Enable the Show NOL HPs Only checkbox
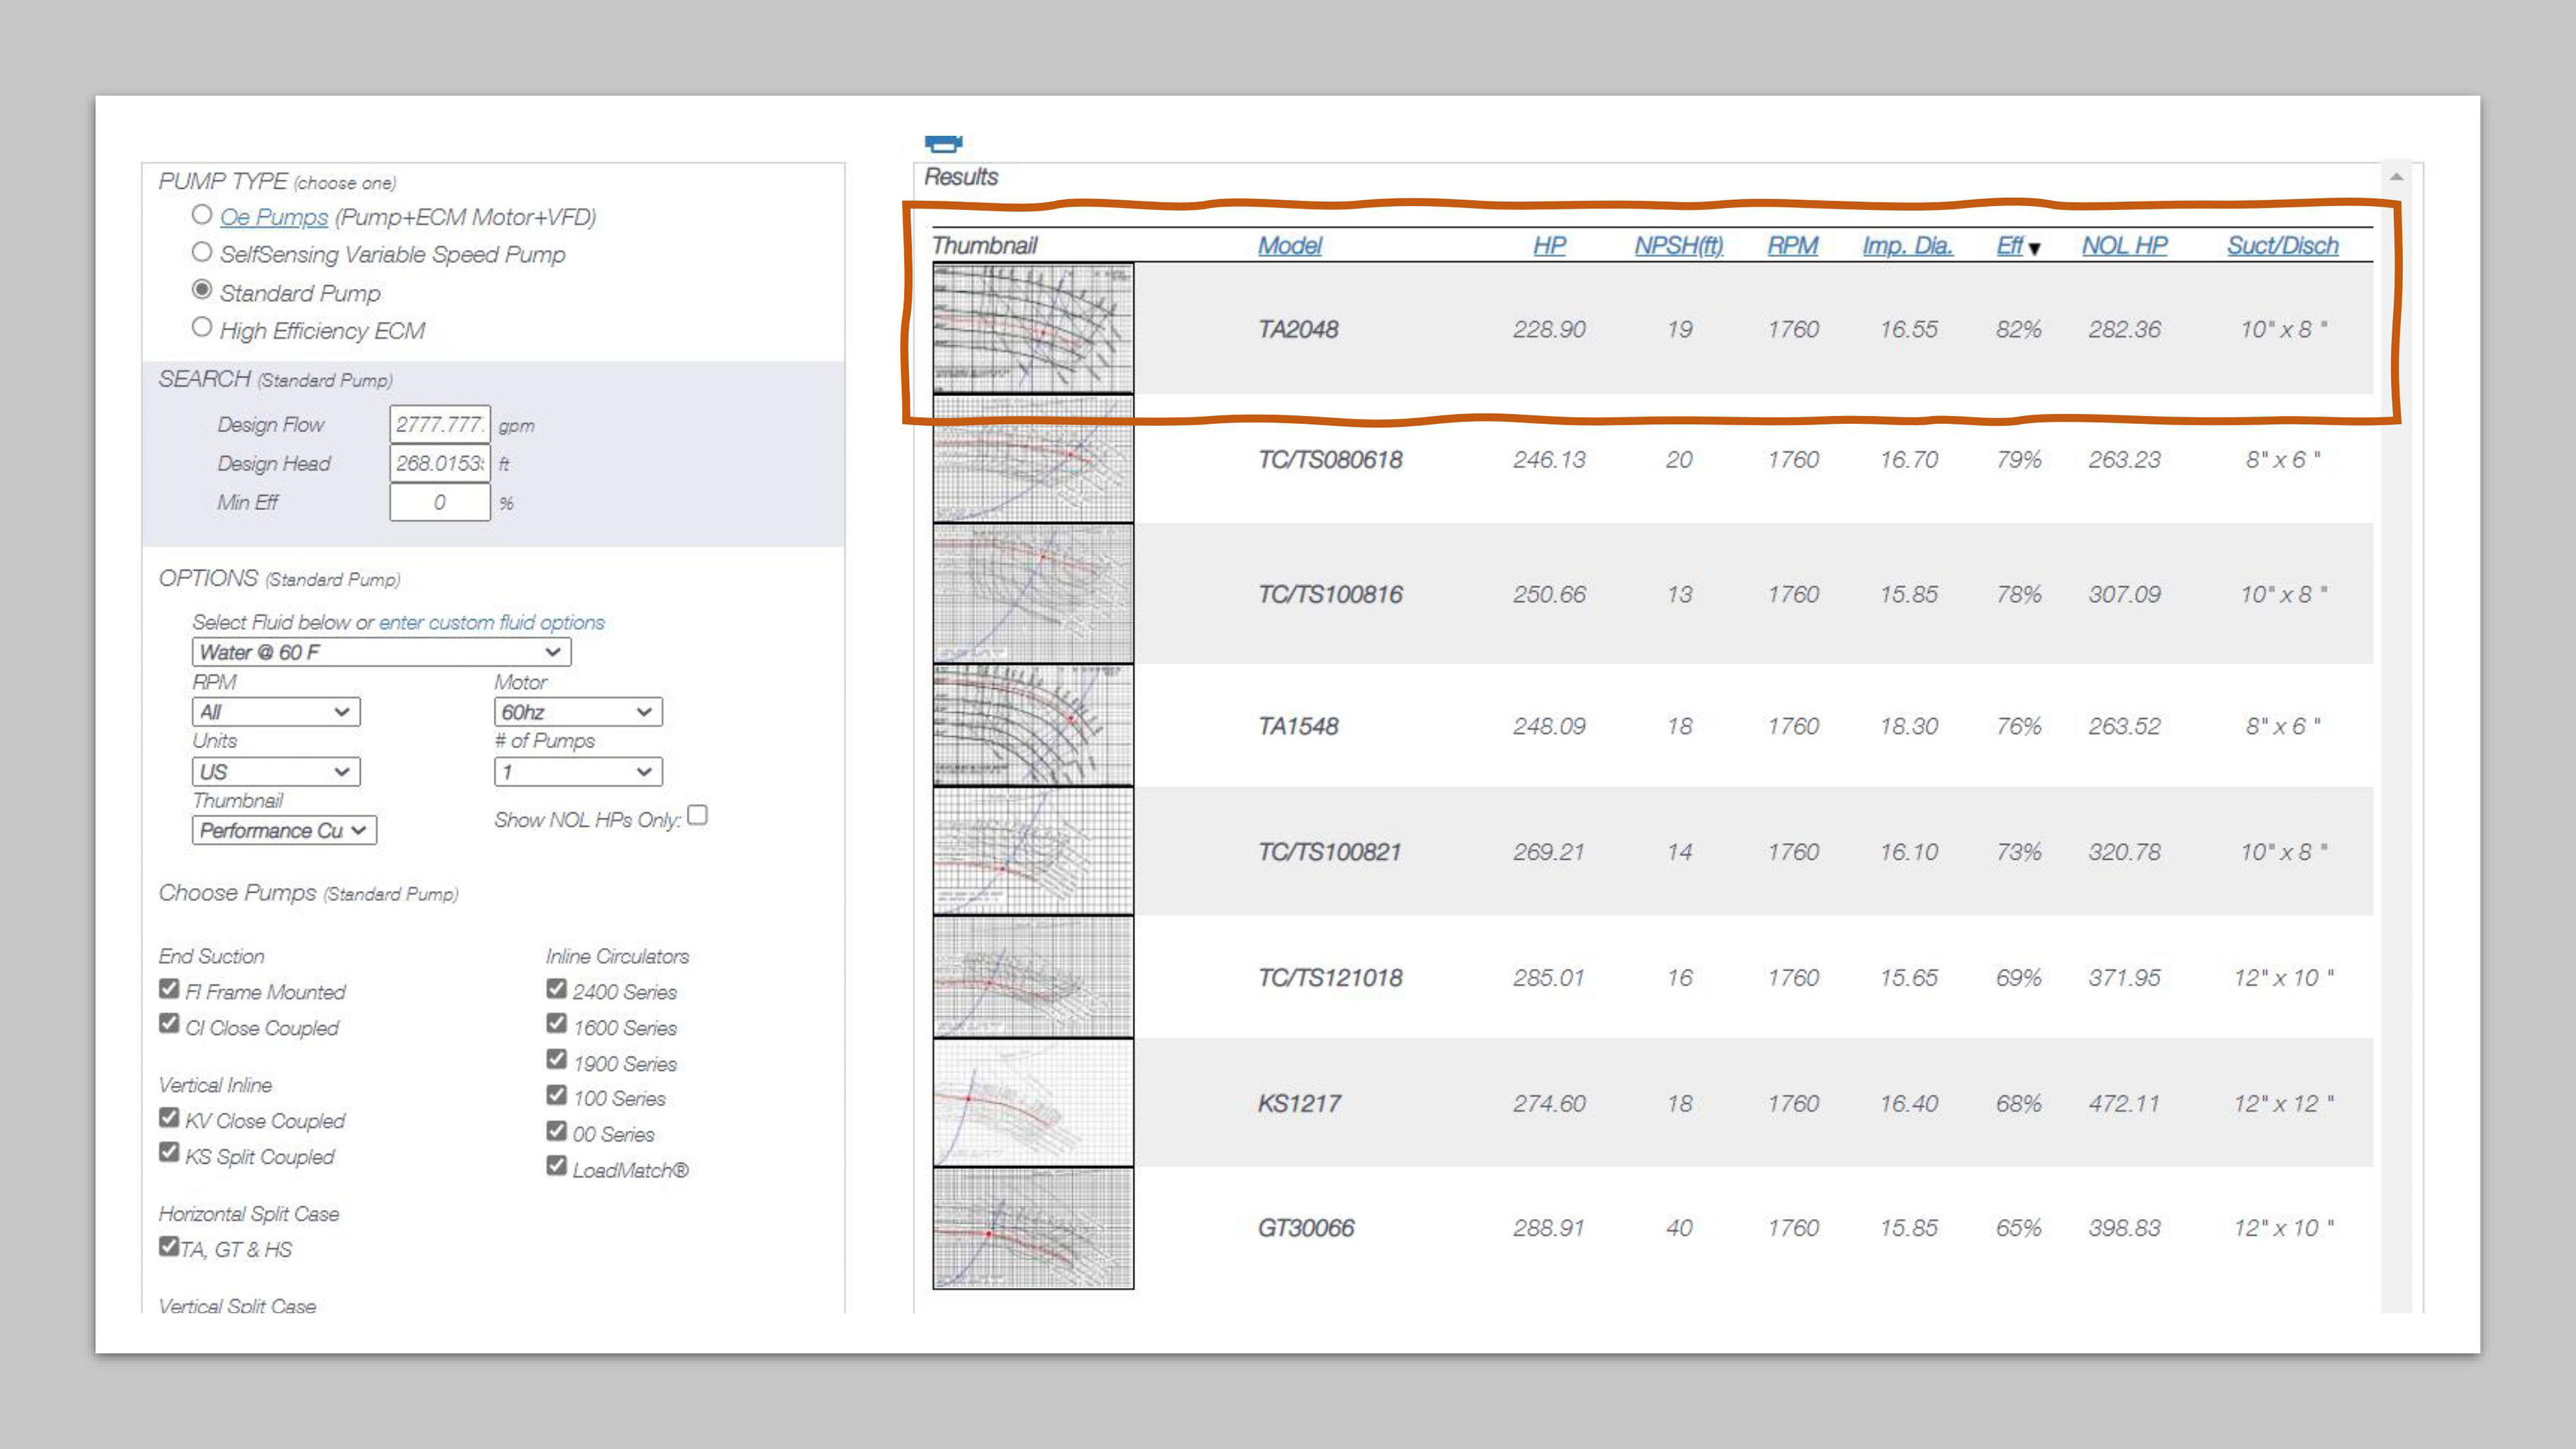Image resolution: width=2576 pixels, height=1449 pixels. [x=697, y=815]
